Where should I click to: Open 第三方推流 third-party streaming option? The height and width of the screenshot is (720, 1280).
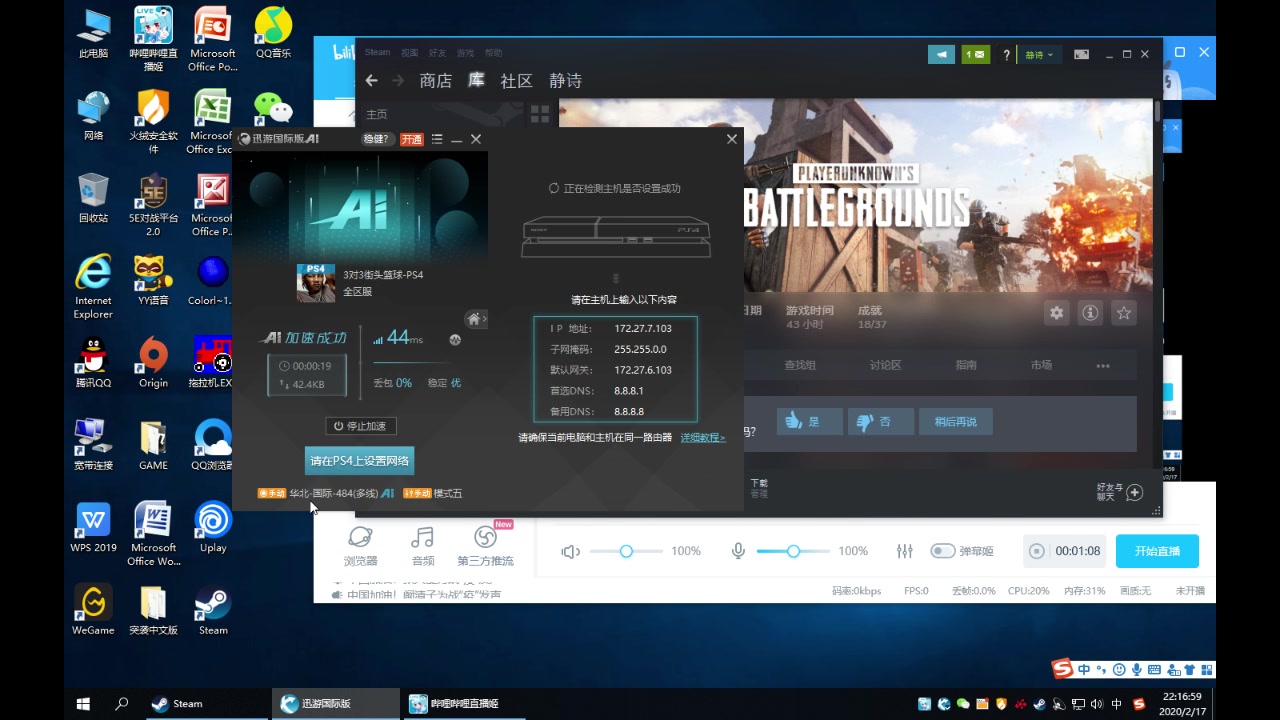485,546
